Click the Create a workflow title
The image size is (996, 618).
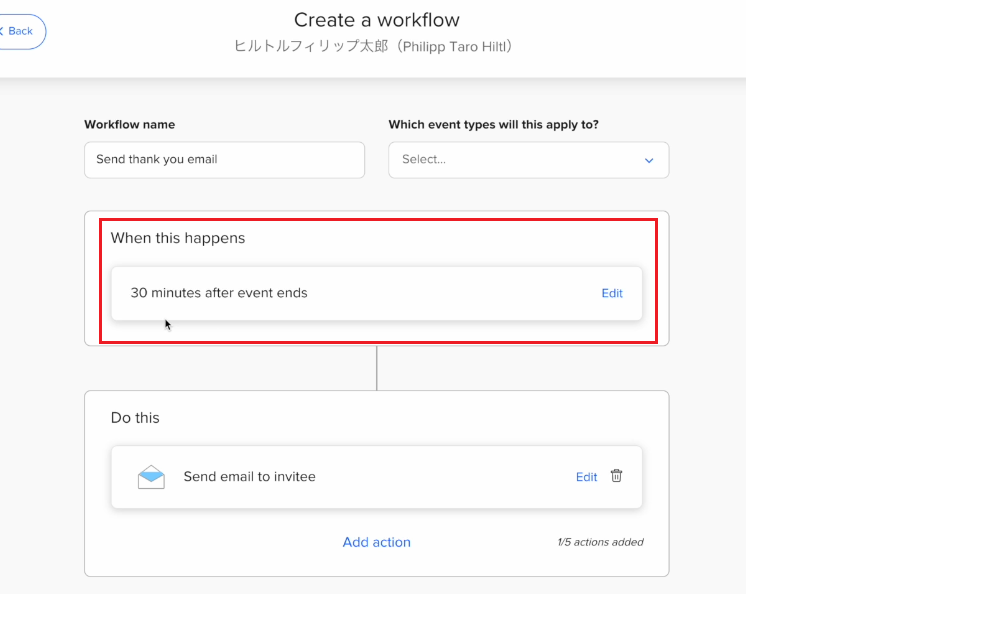coord(377,20)
